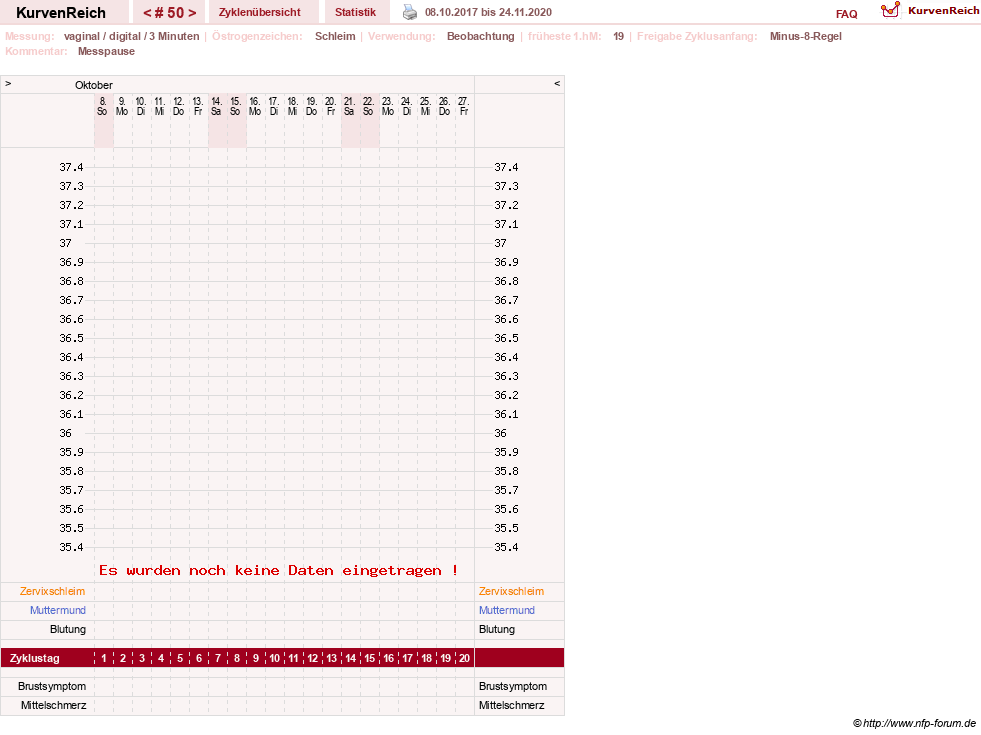This screenshot has width=981, height=735.
Task: Click the left Blutung row label
Action: [68, 629]
